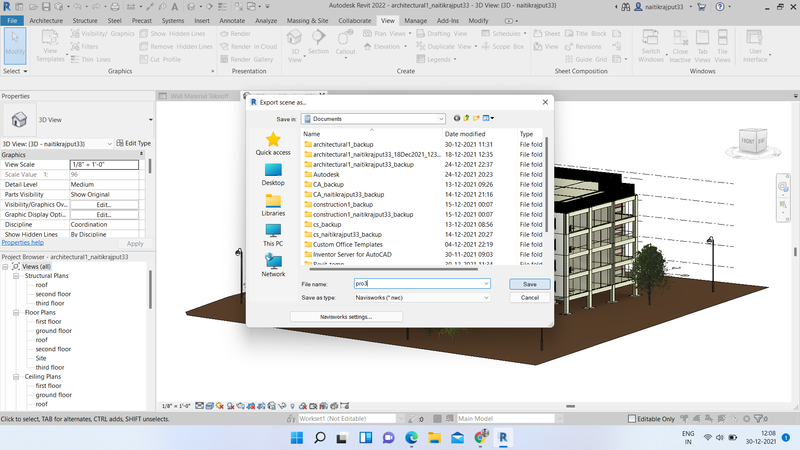This screenshot has width=800, height=450.
Task: Select the Custom Office Templates folder
Action: [347, 244]
